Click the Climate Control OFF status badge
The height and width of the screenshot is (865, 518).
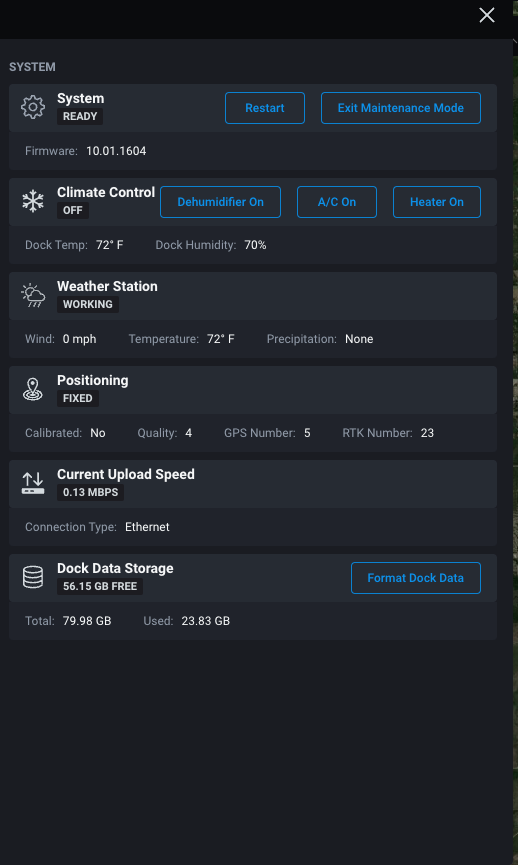click(73, 210)
